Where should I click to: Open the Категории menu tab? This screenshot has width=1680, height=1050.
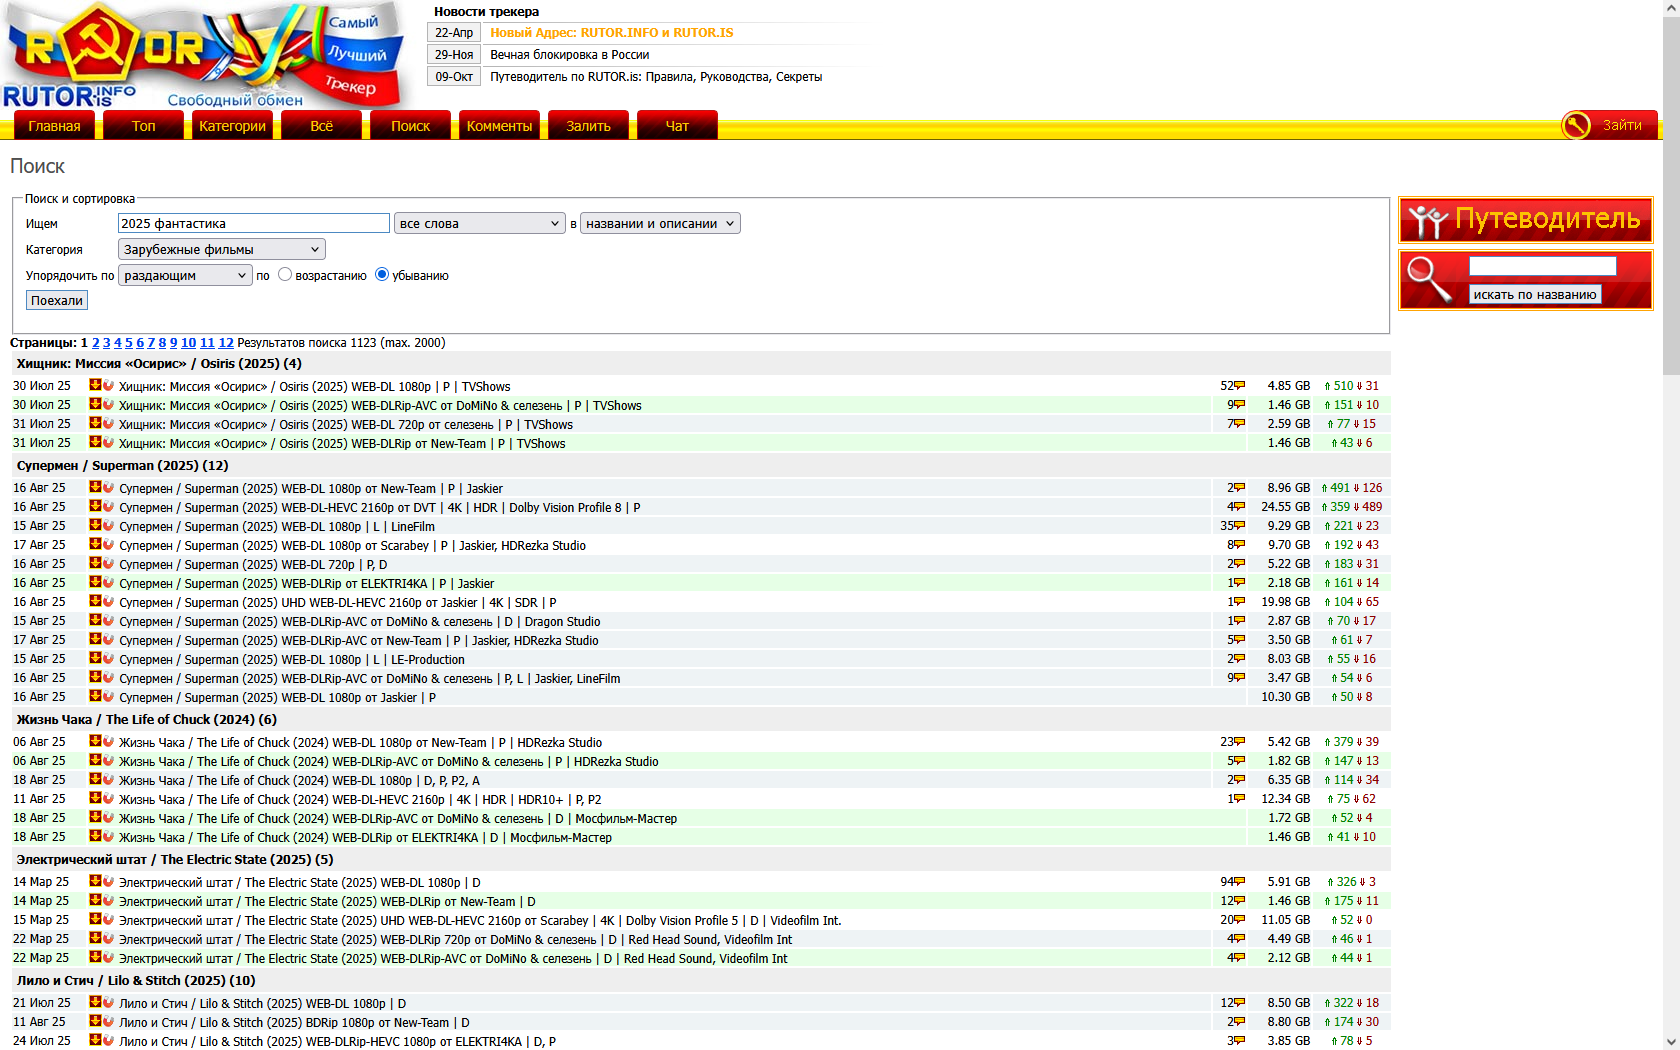(x=232, y=125)
